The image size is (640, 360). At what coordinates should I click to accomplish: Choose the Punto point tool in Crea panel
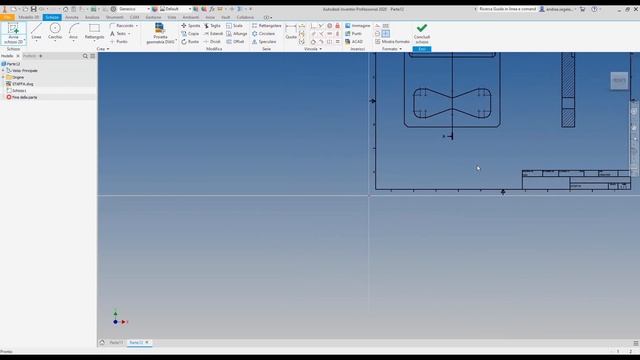119,42
